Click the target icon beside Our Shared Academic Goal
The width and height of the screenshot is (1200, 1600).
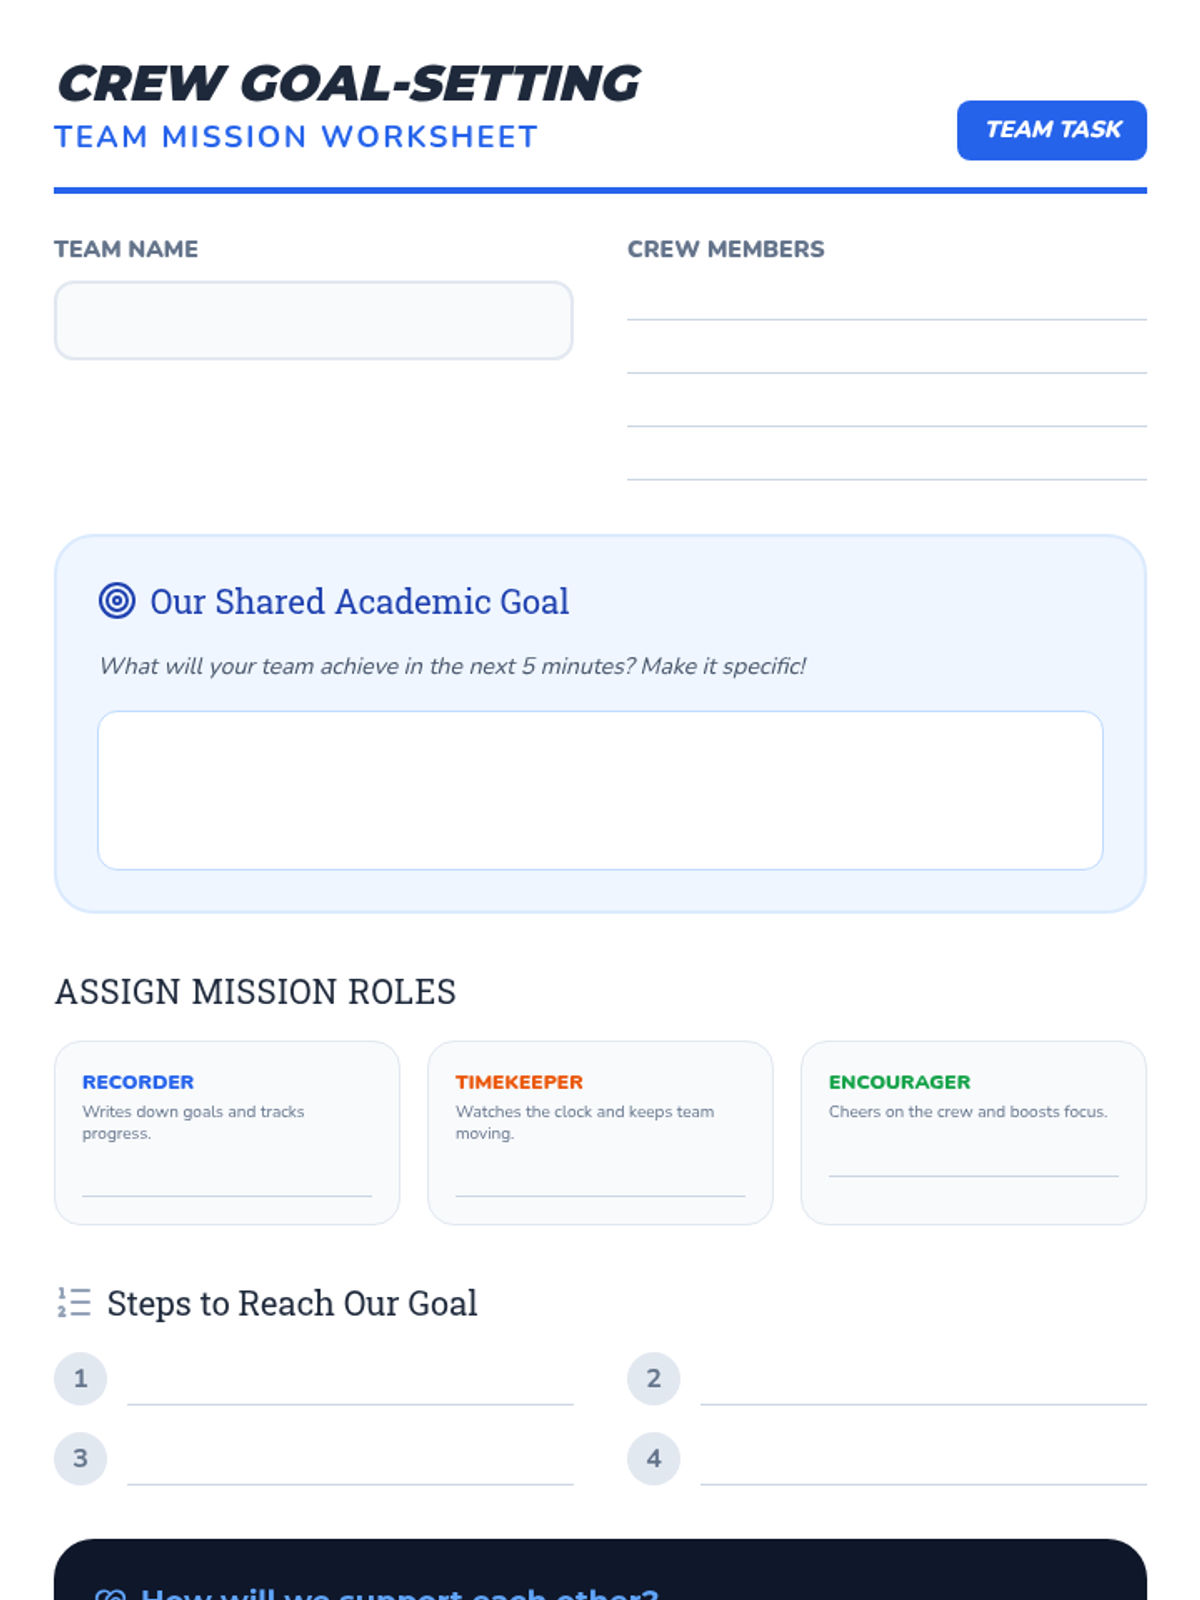(x=117, y=601)
